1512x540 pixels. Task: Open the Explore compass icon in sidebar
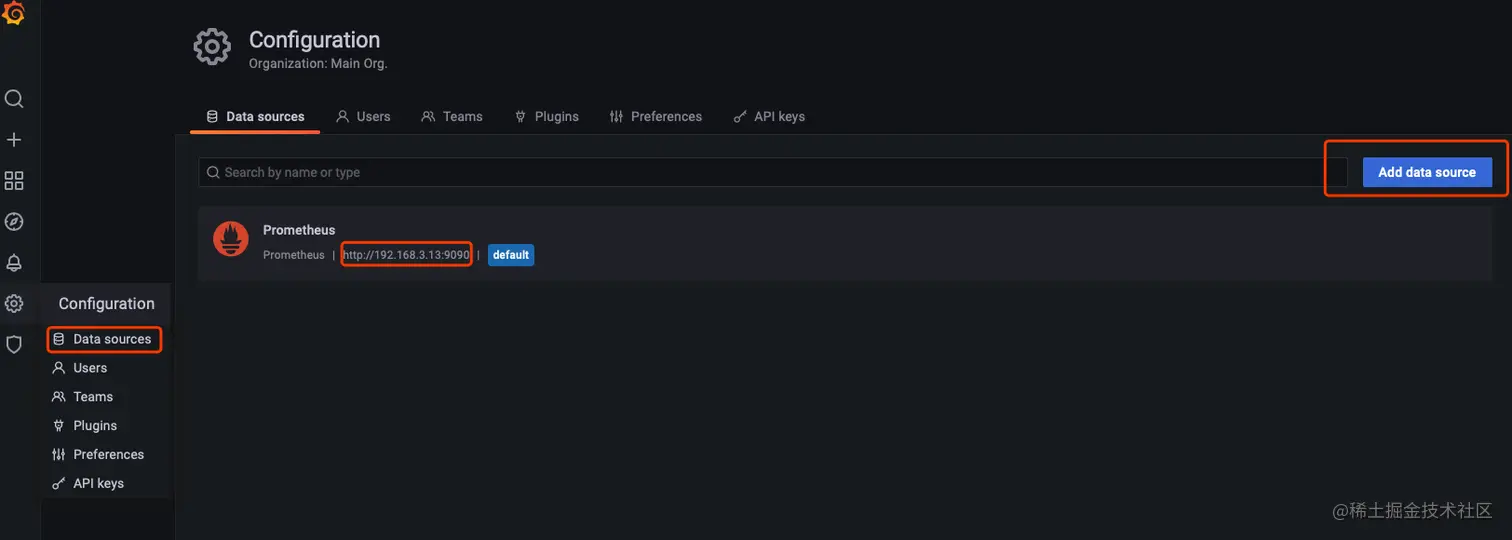(14, 222)
